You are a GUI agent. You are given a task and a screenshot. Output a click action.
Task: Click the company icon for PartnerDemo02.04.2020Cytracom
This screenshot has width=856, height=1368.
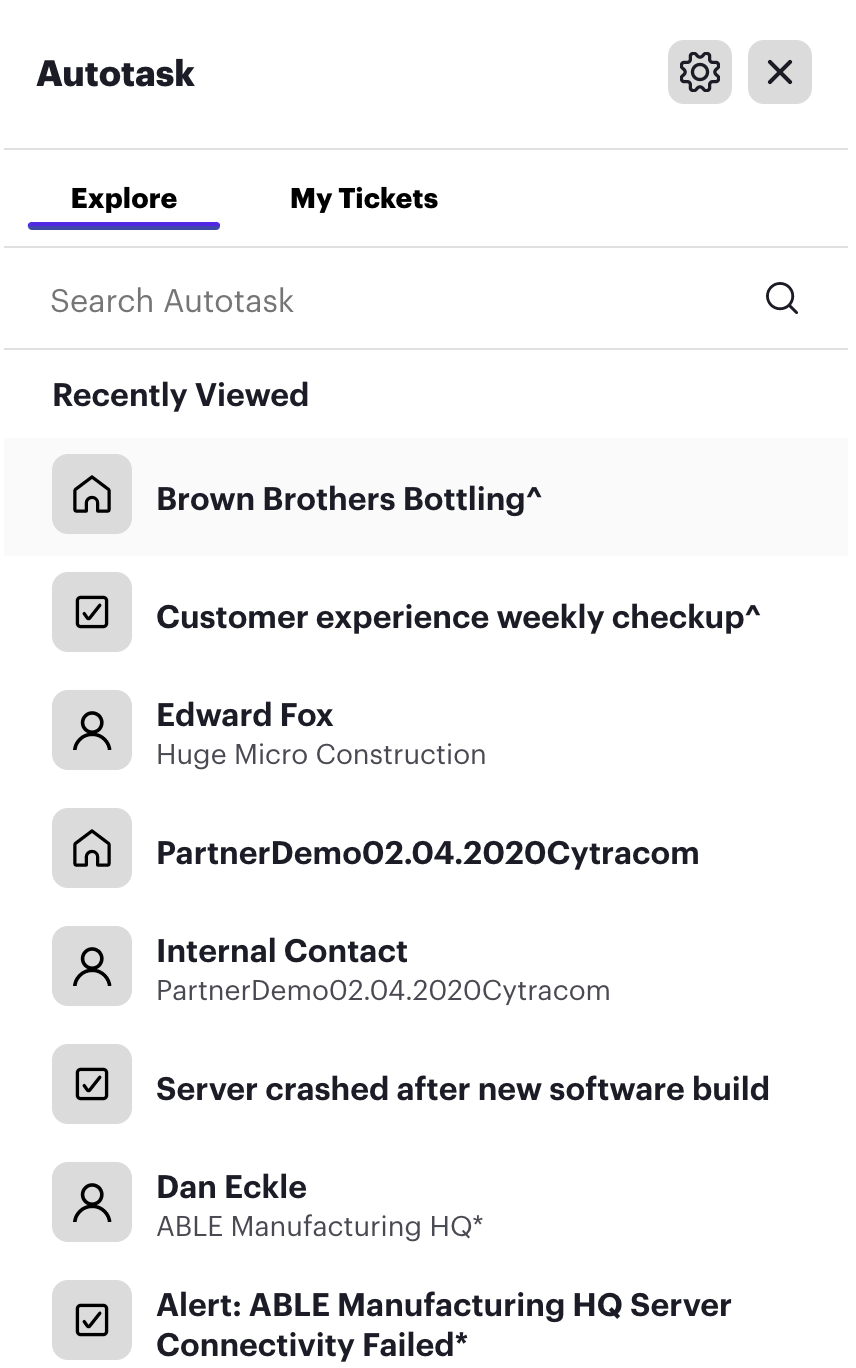tap(92, 848)
